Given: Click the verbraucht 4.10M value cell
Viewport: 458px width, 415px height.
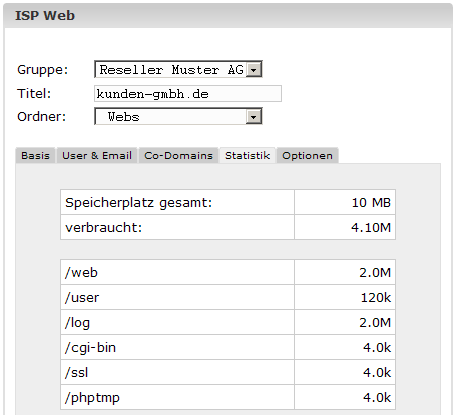Looking at the screenshot, I should click(x=345, y=227).
